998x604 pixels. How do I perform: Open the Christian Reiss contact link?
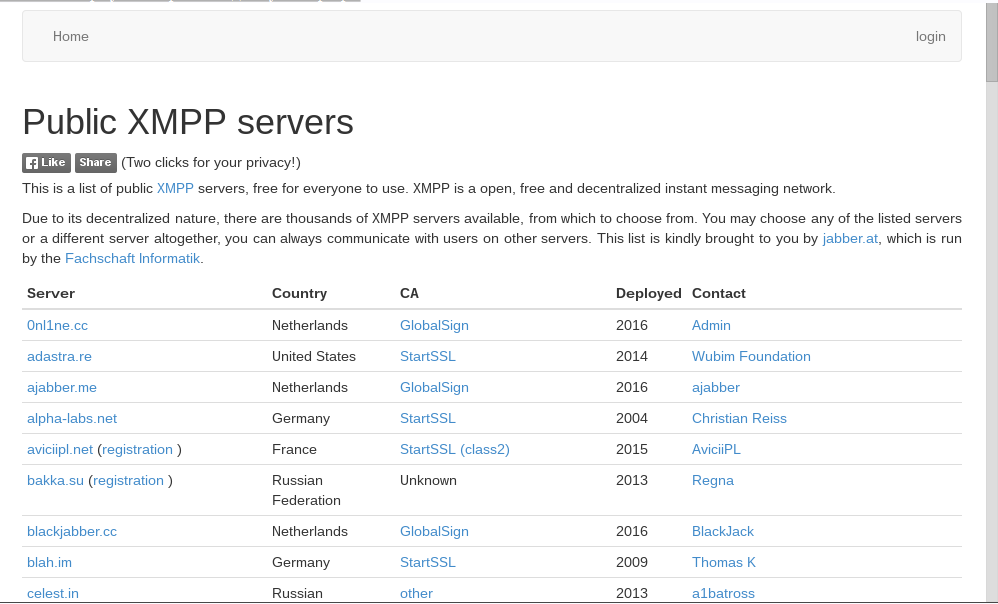coord(739,419)
